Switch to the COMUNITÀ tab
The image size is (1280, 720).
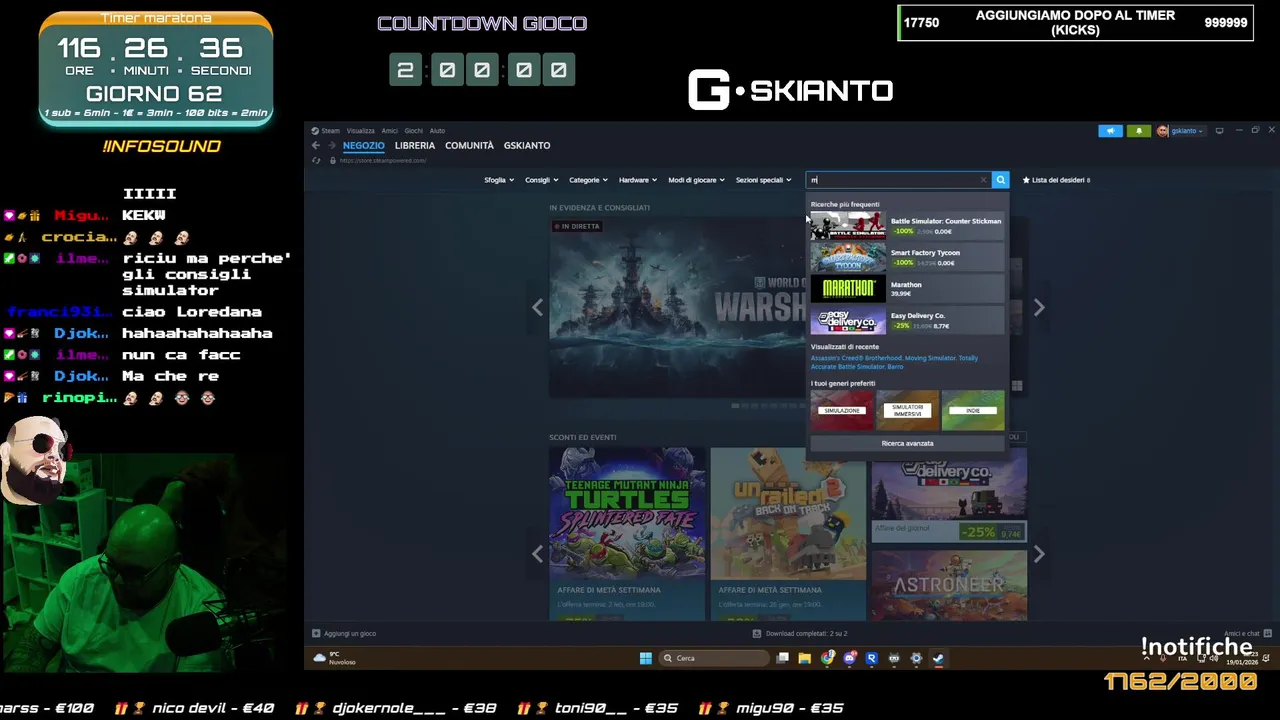pos(469,146)
